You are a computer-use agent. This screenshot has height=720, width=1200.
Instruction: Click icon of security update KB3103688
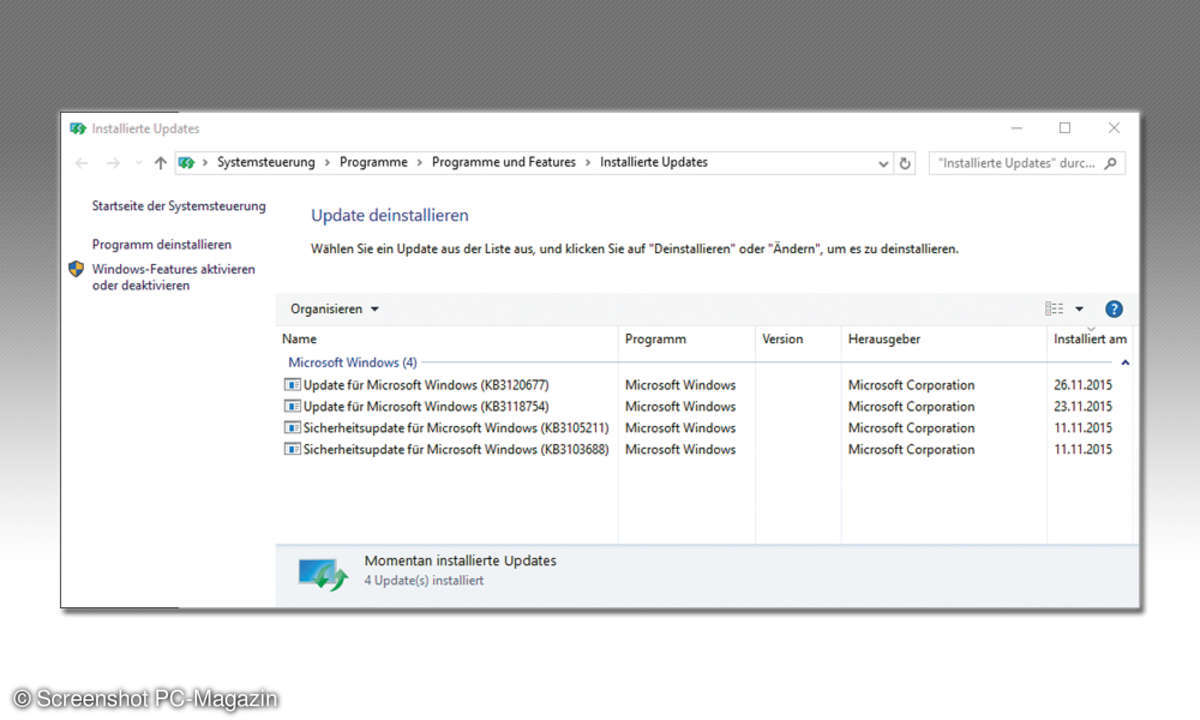pos(292,450)
